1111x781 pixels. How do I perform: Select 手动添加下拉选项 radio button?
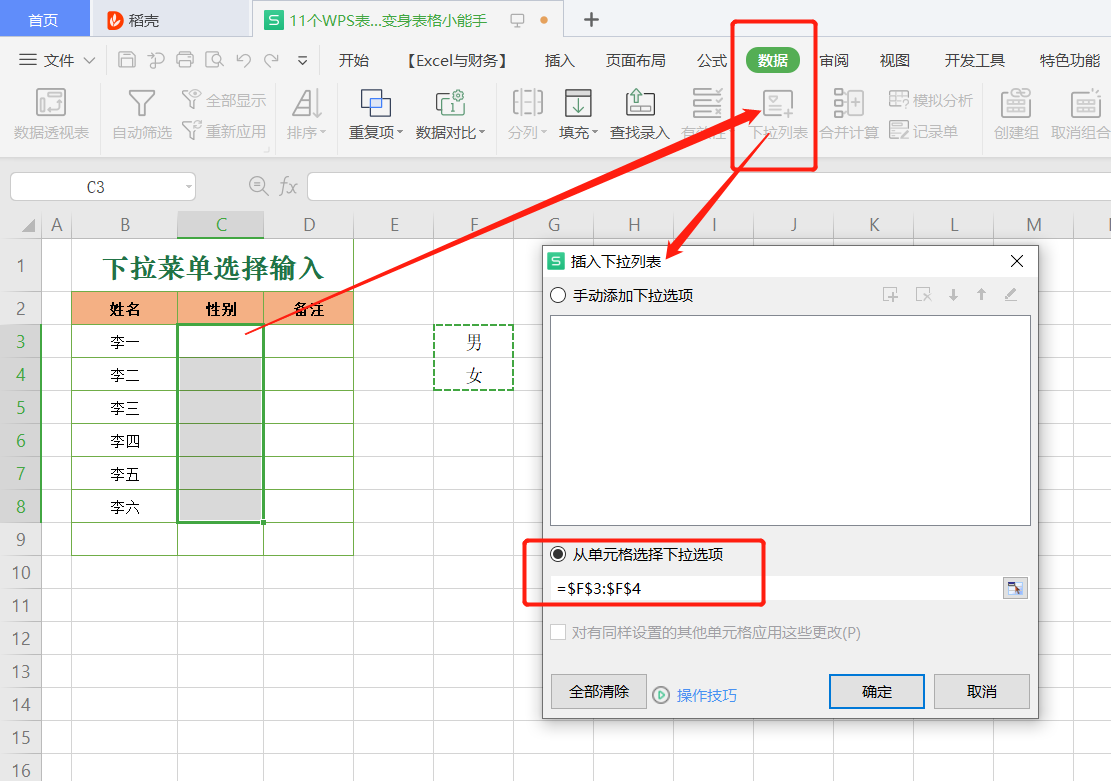558,296
